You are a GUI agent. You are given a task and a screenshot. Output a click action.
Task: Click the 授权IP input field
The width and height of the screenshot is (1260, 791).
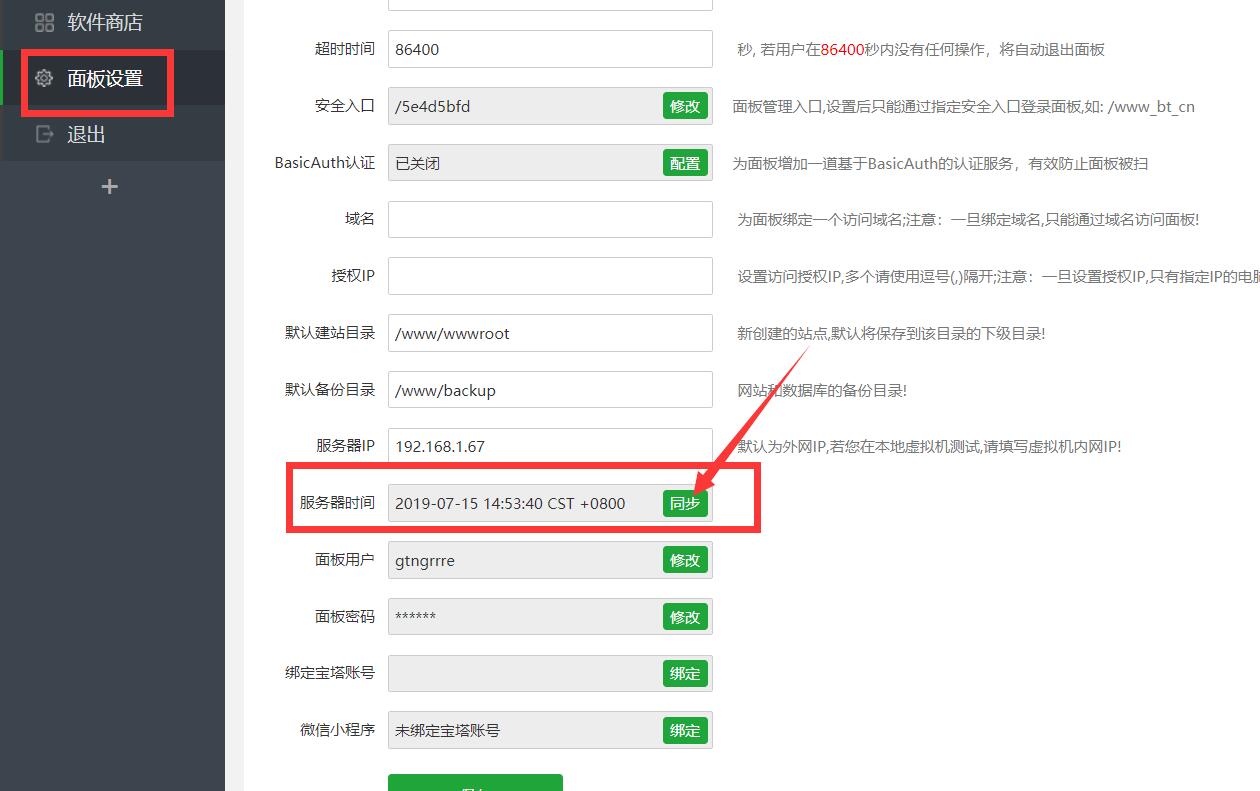pos(550,276)
